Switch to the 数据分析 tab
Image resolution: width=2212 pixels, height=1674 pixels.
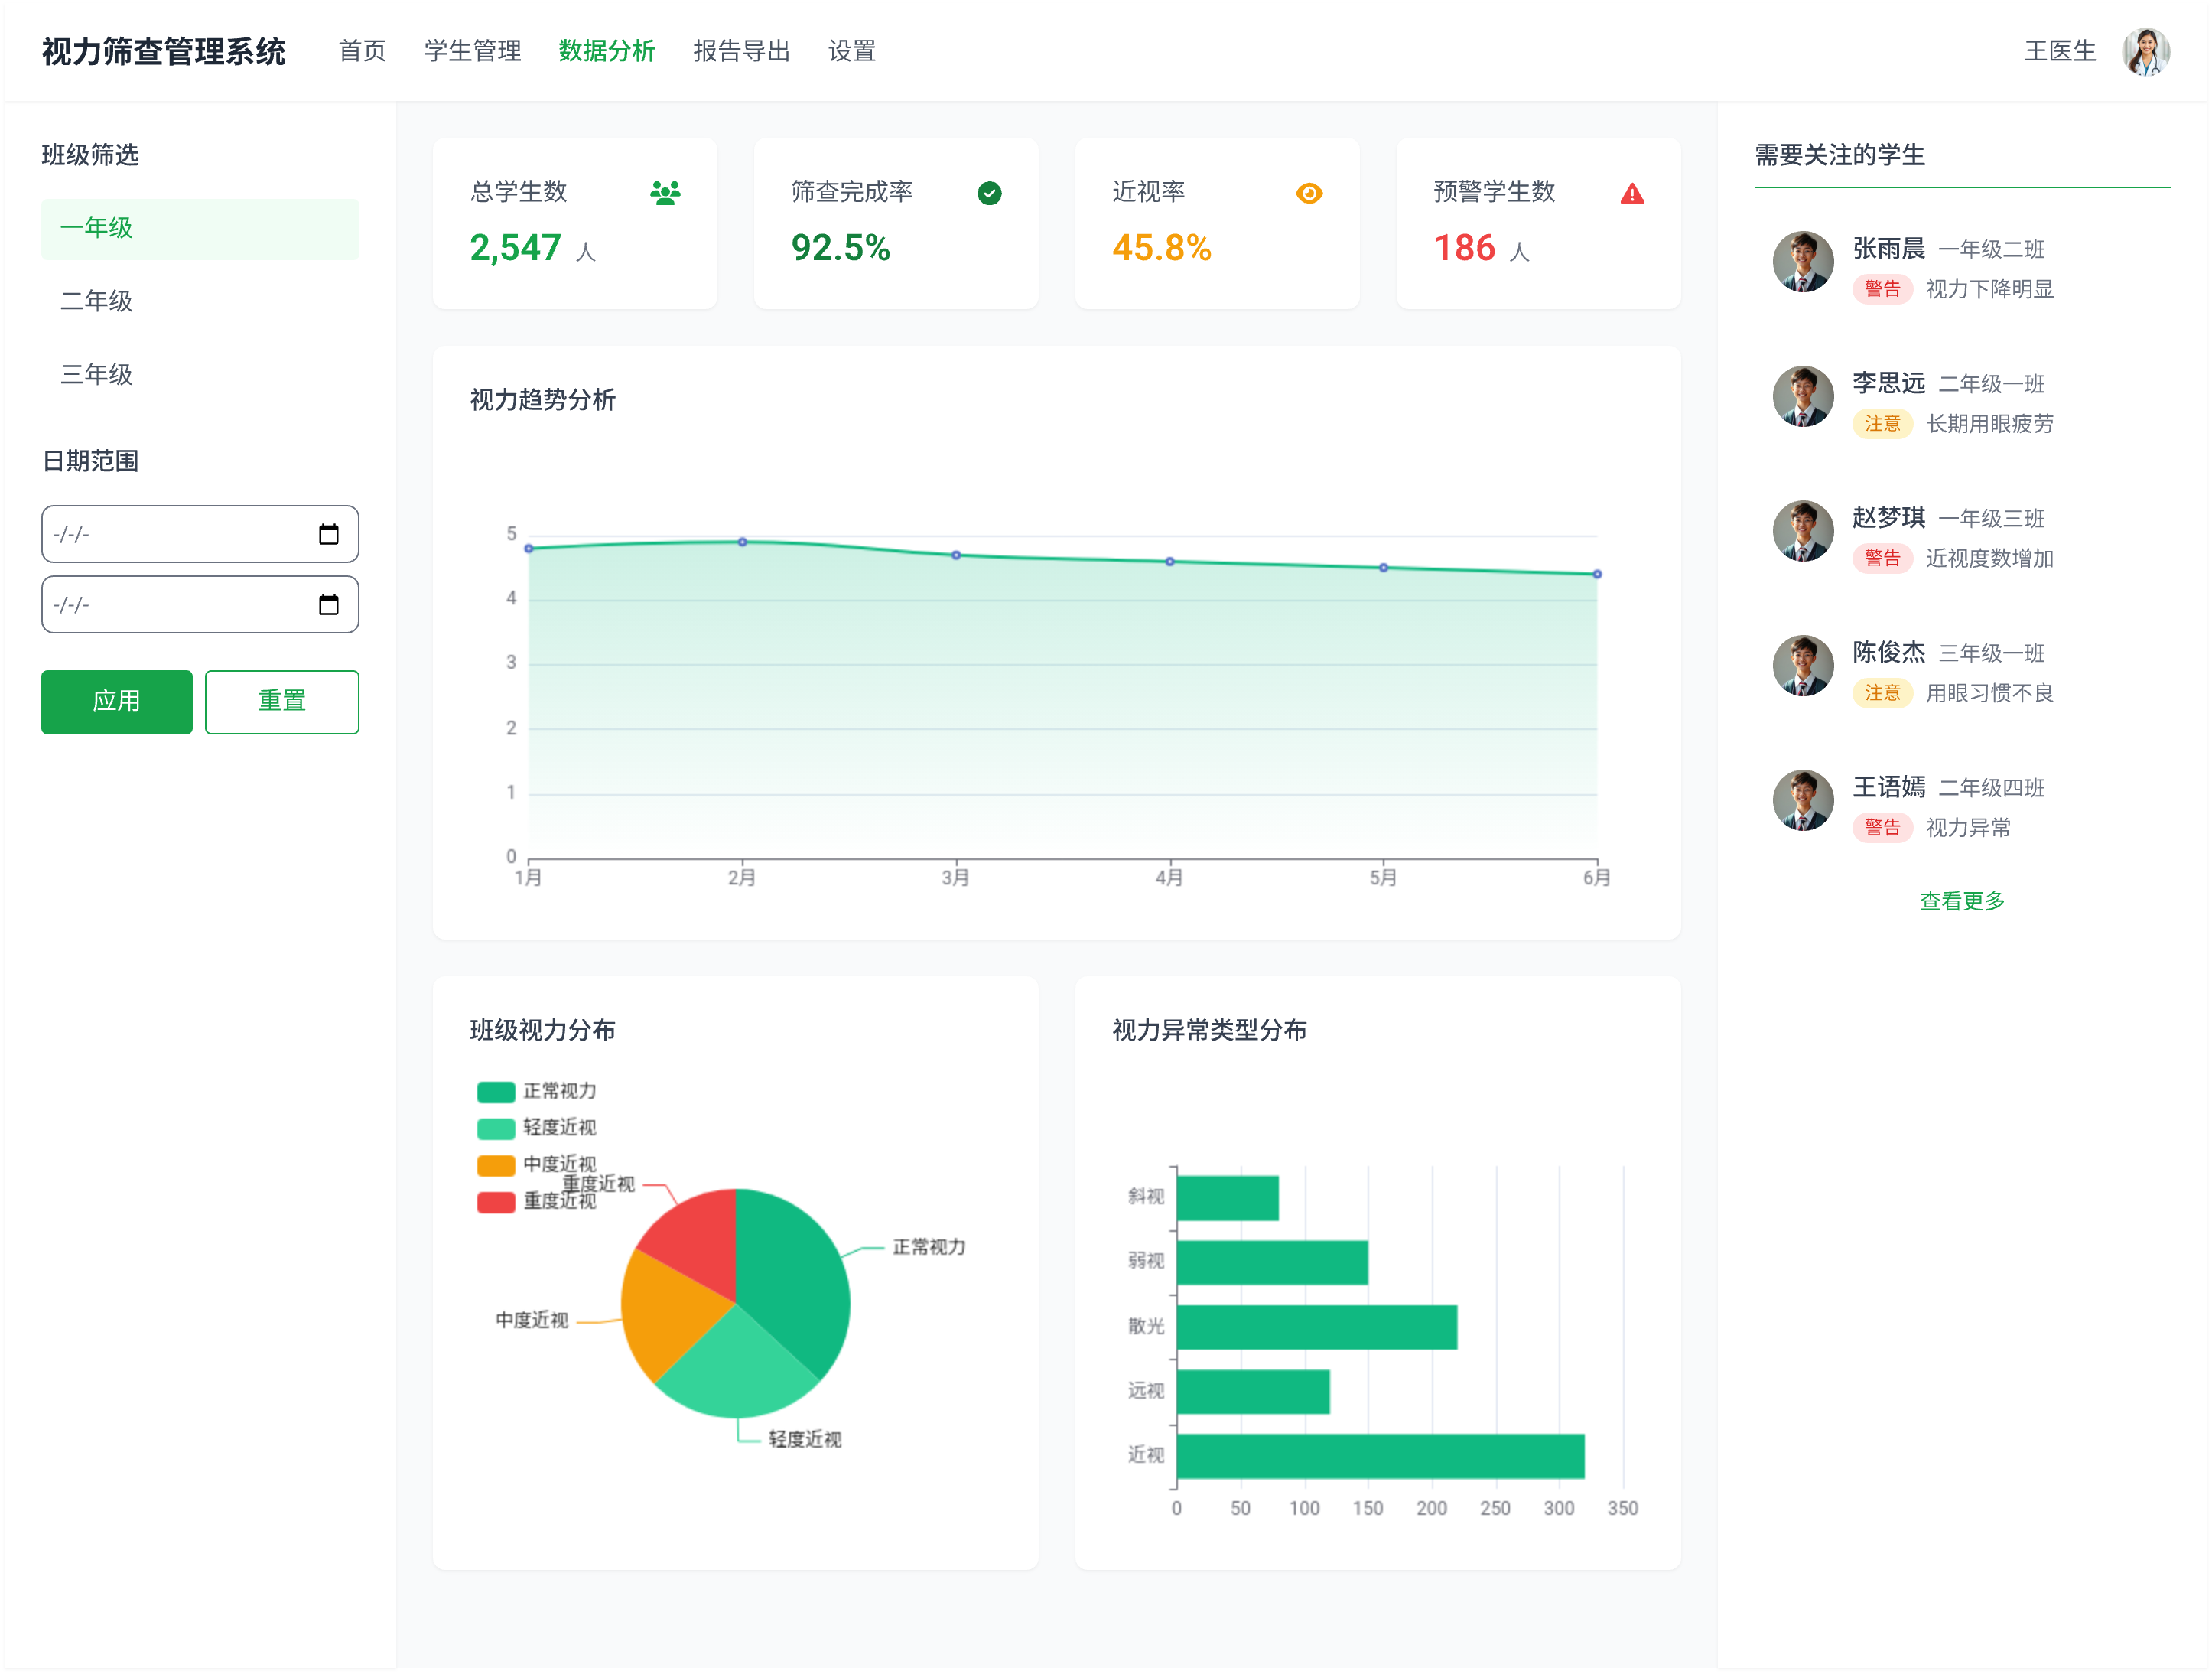click(607, 50)
